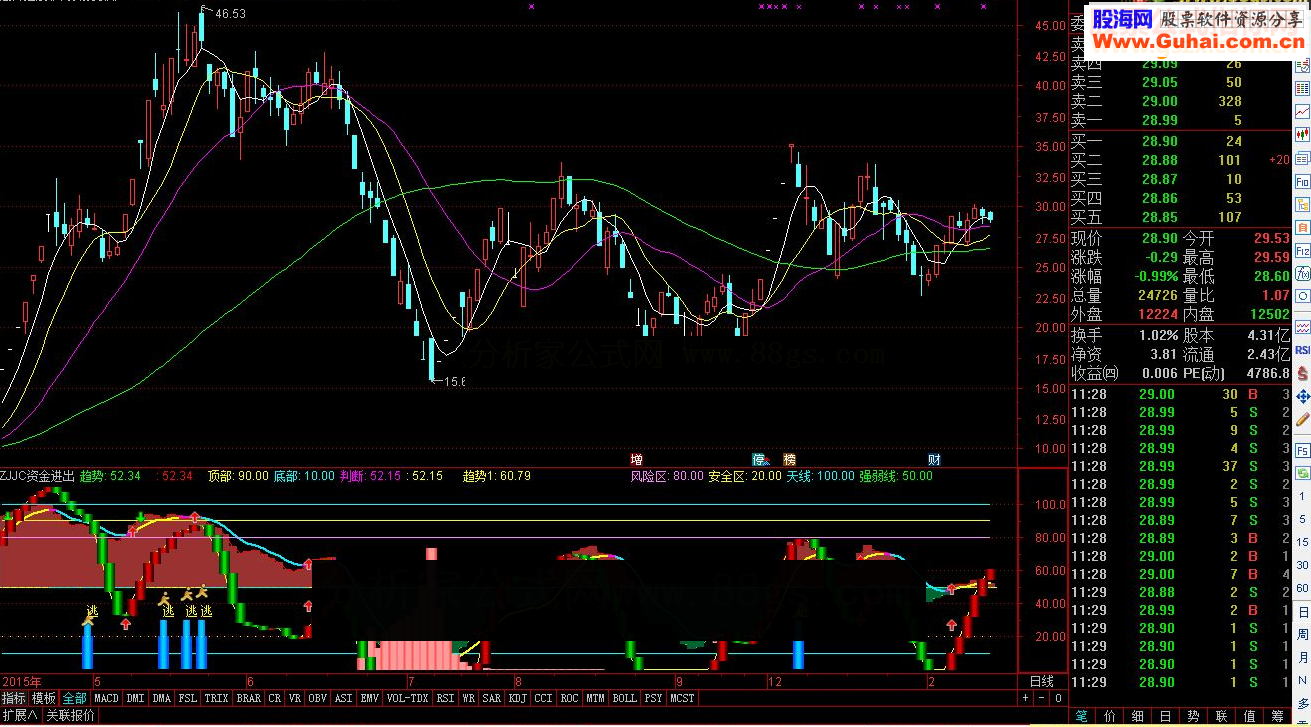Select the 月 monthly period in sidebar
1311x727 pixels.
pos(1302,657)
